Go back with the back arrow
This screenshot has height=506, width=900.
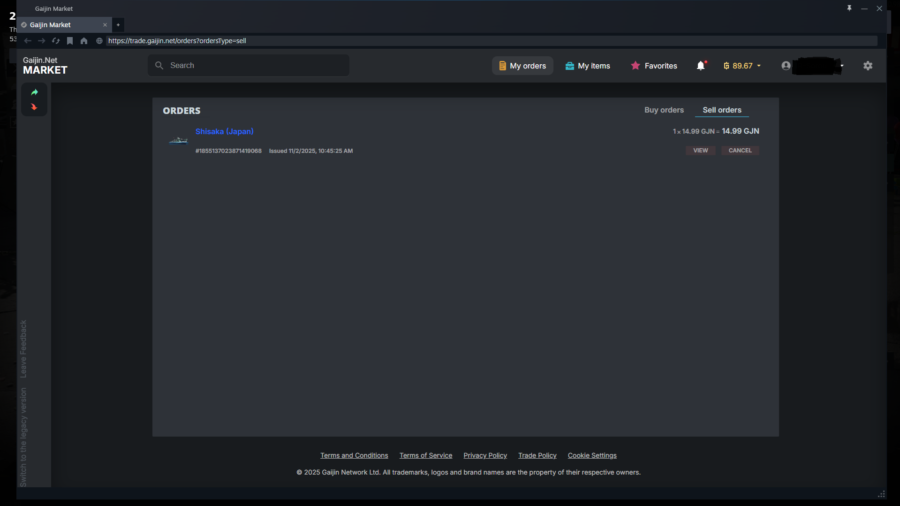pyautogui.click(x=28, y=41)
